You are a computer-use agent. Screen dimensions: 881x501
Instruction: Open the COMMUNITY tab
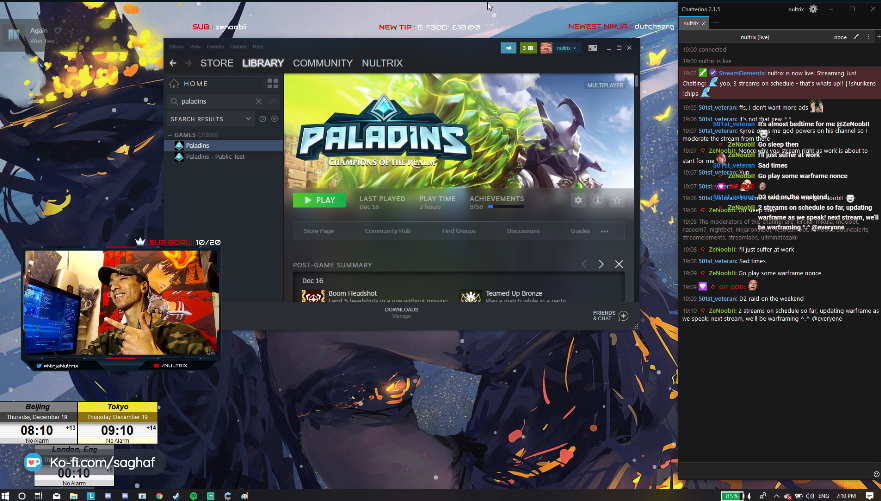(x=323, y=63)
